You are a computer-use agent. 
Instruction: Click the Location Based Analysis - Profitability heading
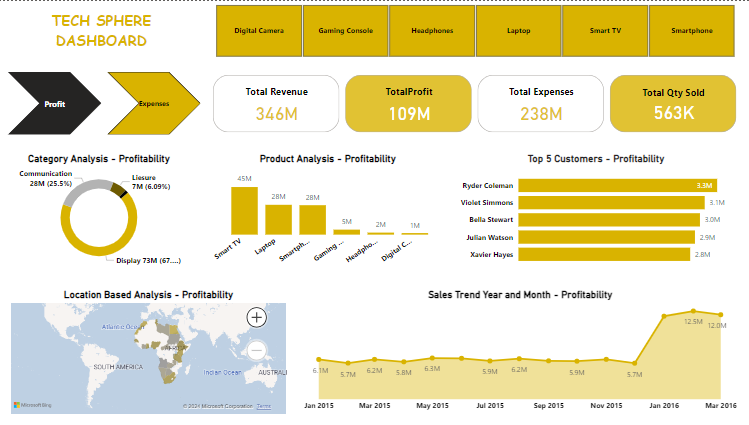(x=149, y=295)
